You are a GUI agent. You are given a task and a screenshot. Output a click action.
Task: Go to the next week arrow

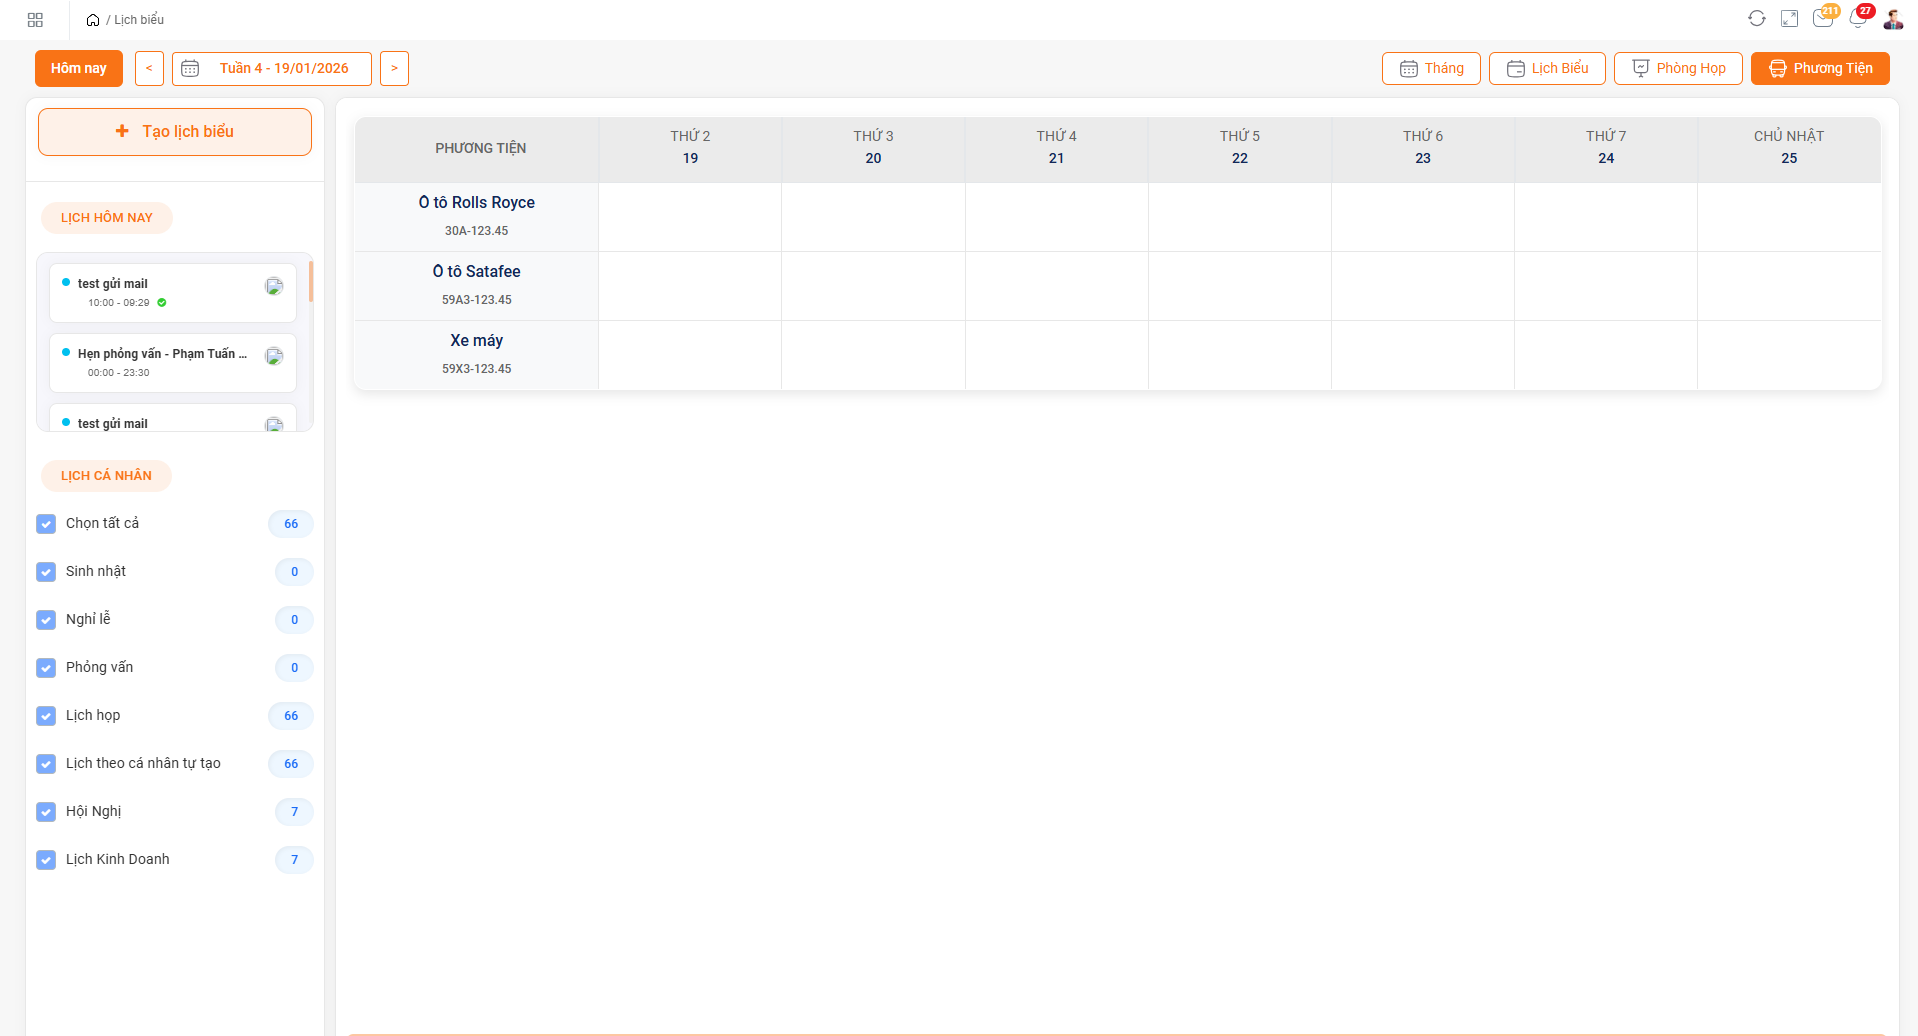[x=394, y=69]
